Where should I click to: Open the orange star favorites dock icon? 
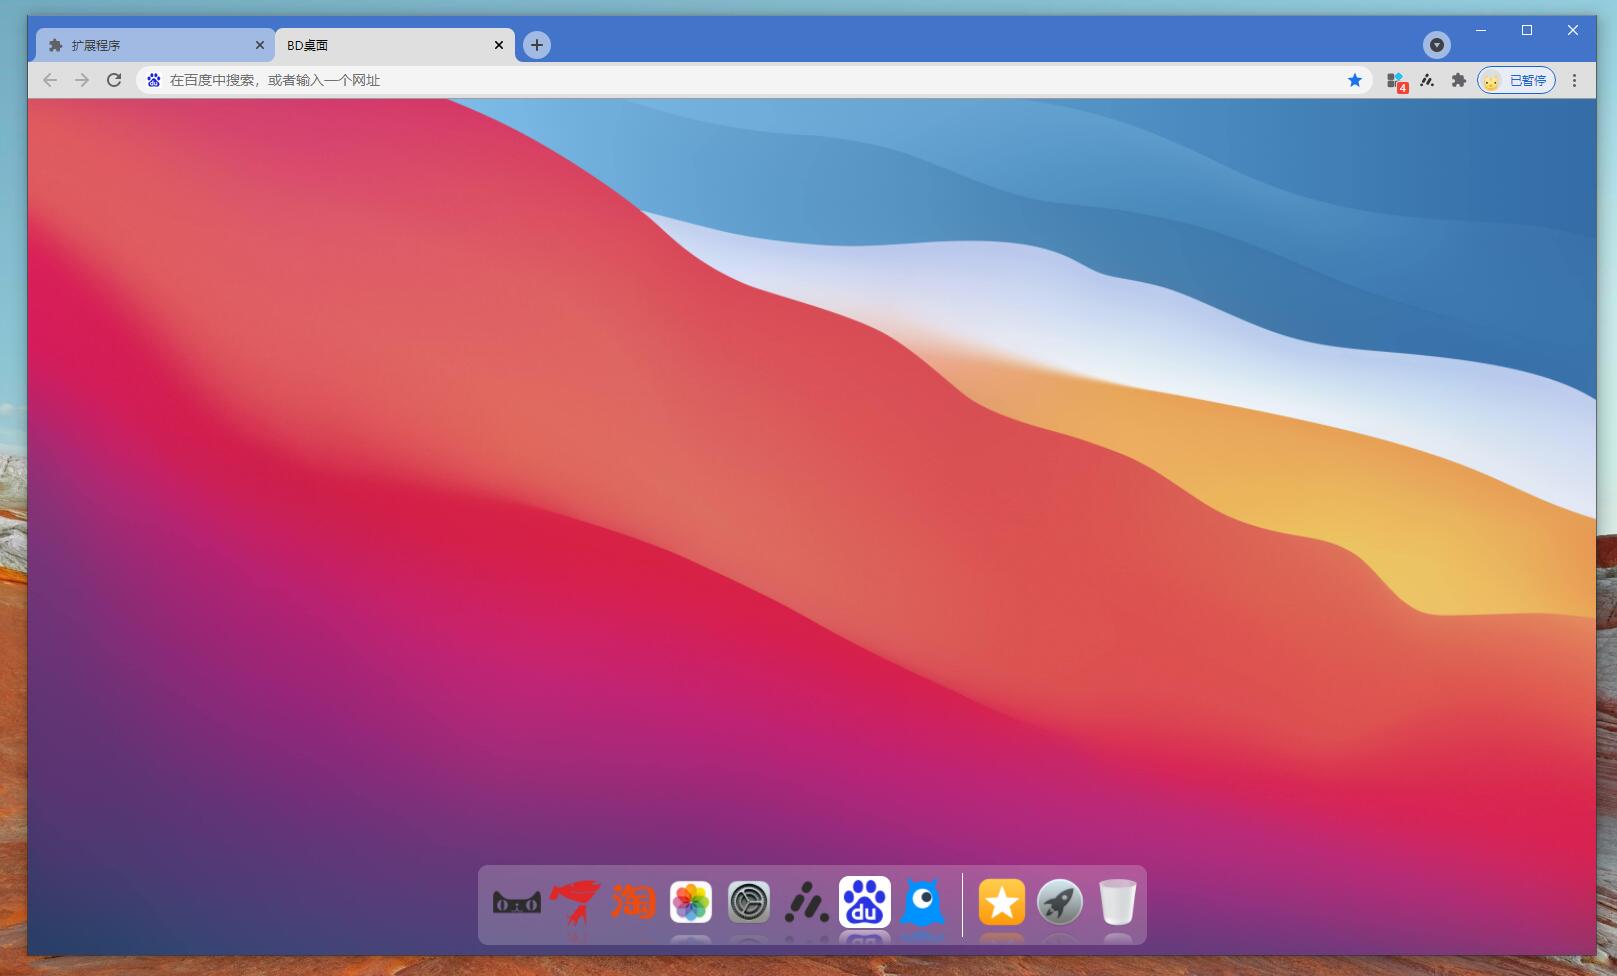coord(1002,903)
